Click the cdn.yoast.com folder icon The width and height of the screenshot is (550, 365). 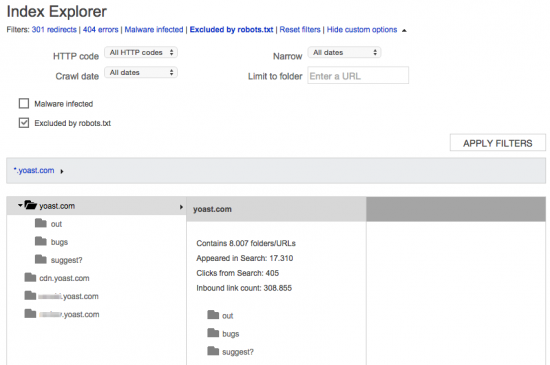(x=30, y=277)
